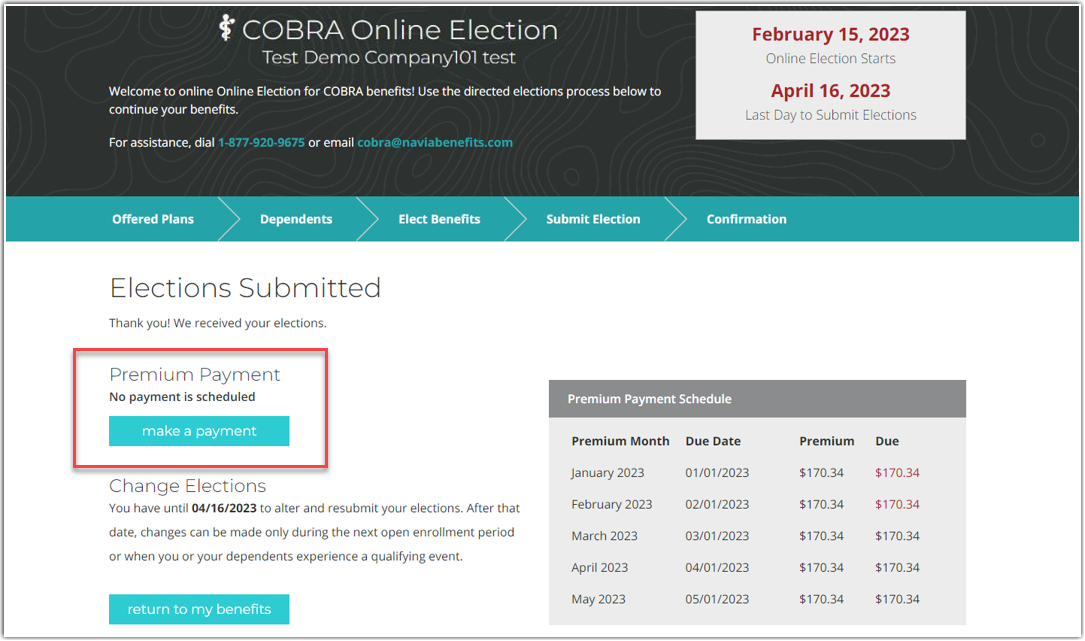1085x641 pixels.
Task: Select the March 2023 premium month
Action: (604, 536)
